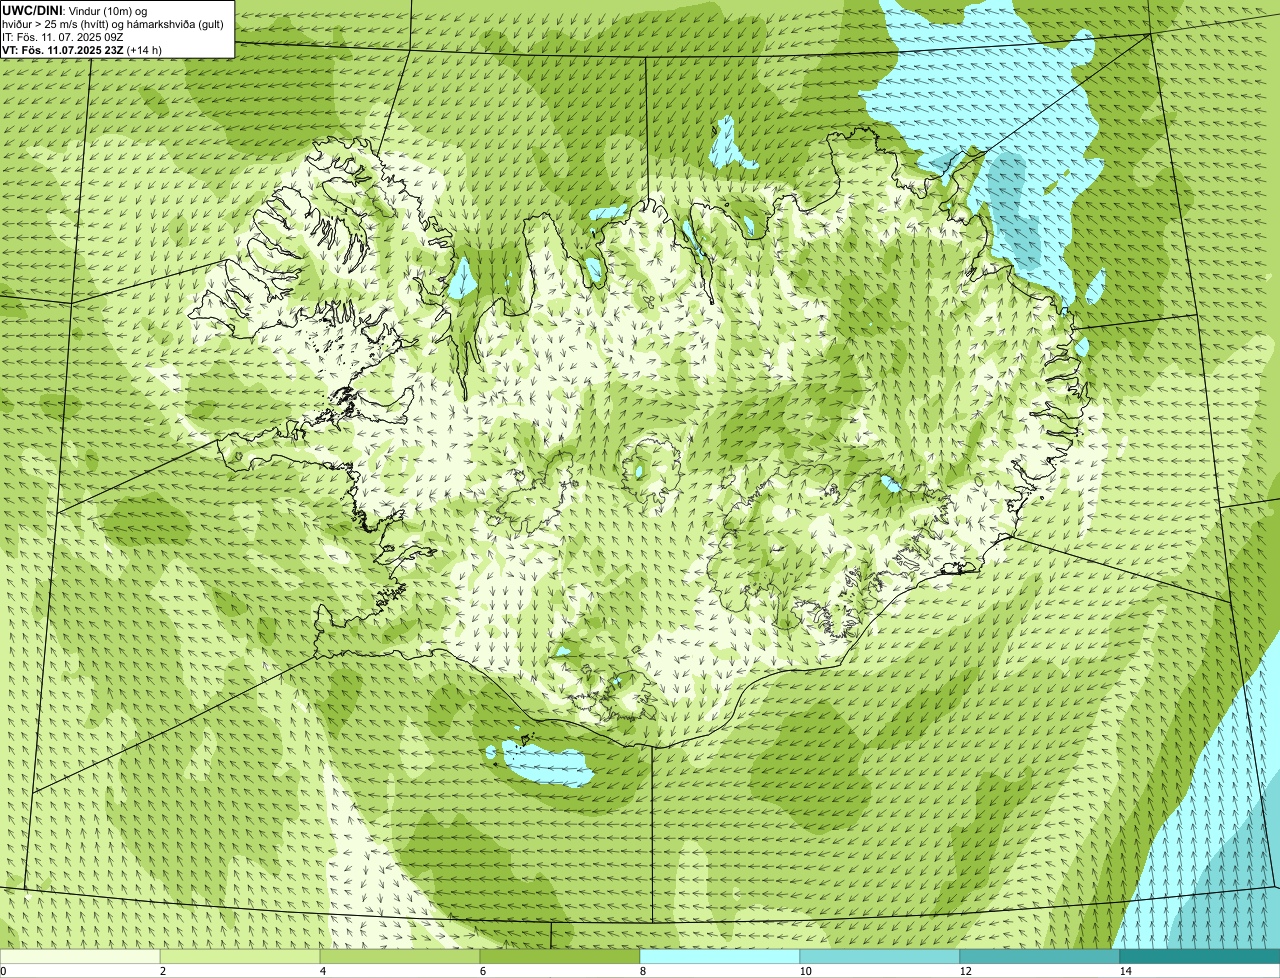Click the 'VT: Fös. 11.07.2025 23Z (+14 h)' line
The width and height of the screenshot is (1280, 978).
pos(82,49)
